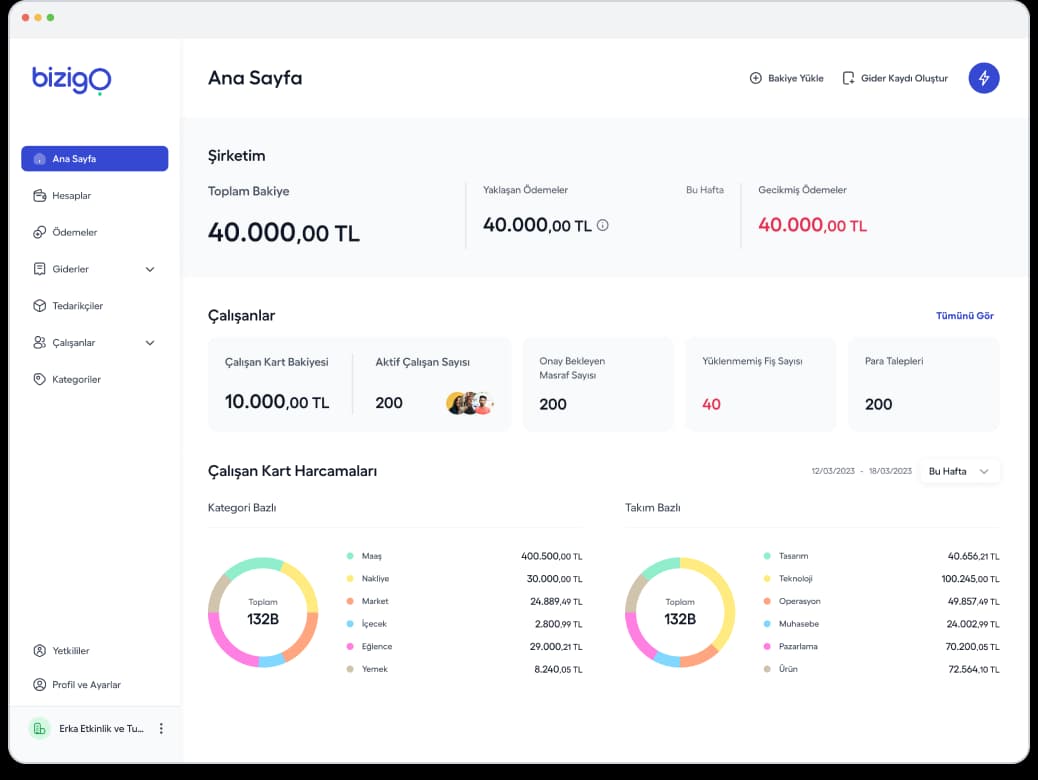Open the Bu Hafta date range dropdown
Viewport: 1038px width, 780px height.
pyautogui.click(x=959, y=471)
